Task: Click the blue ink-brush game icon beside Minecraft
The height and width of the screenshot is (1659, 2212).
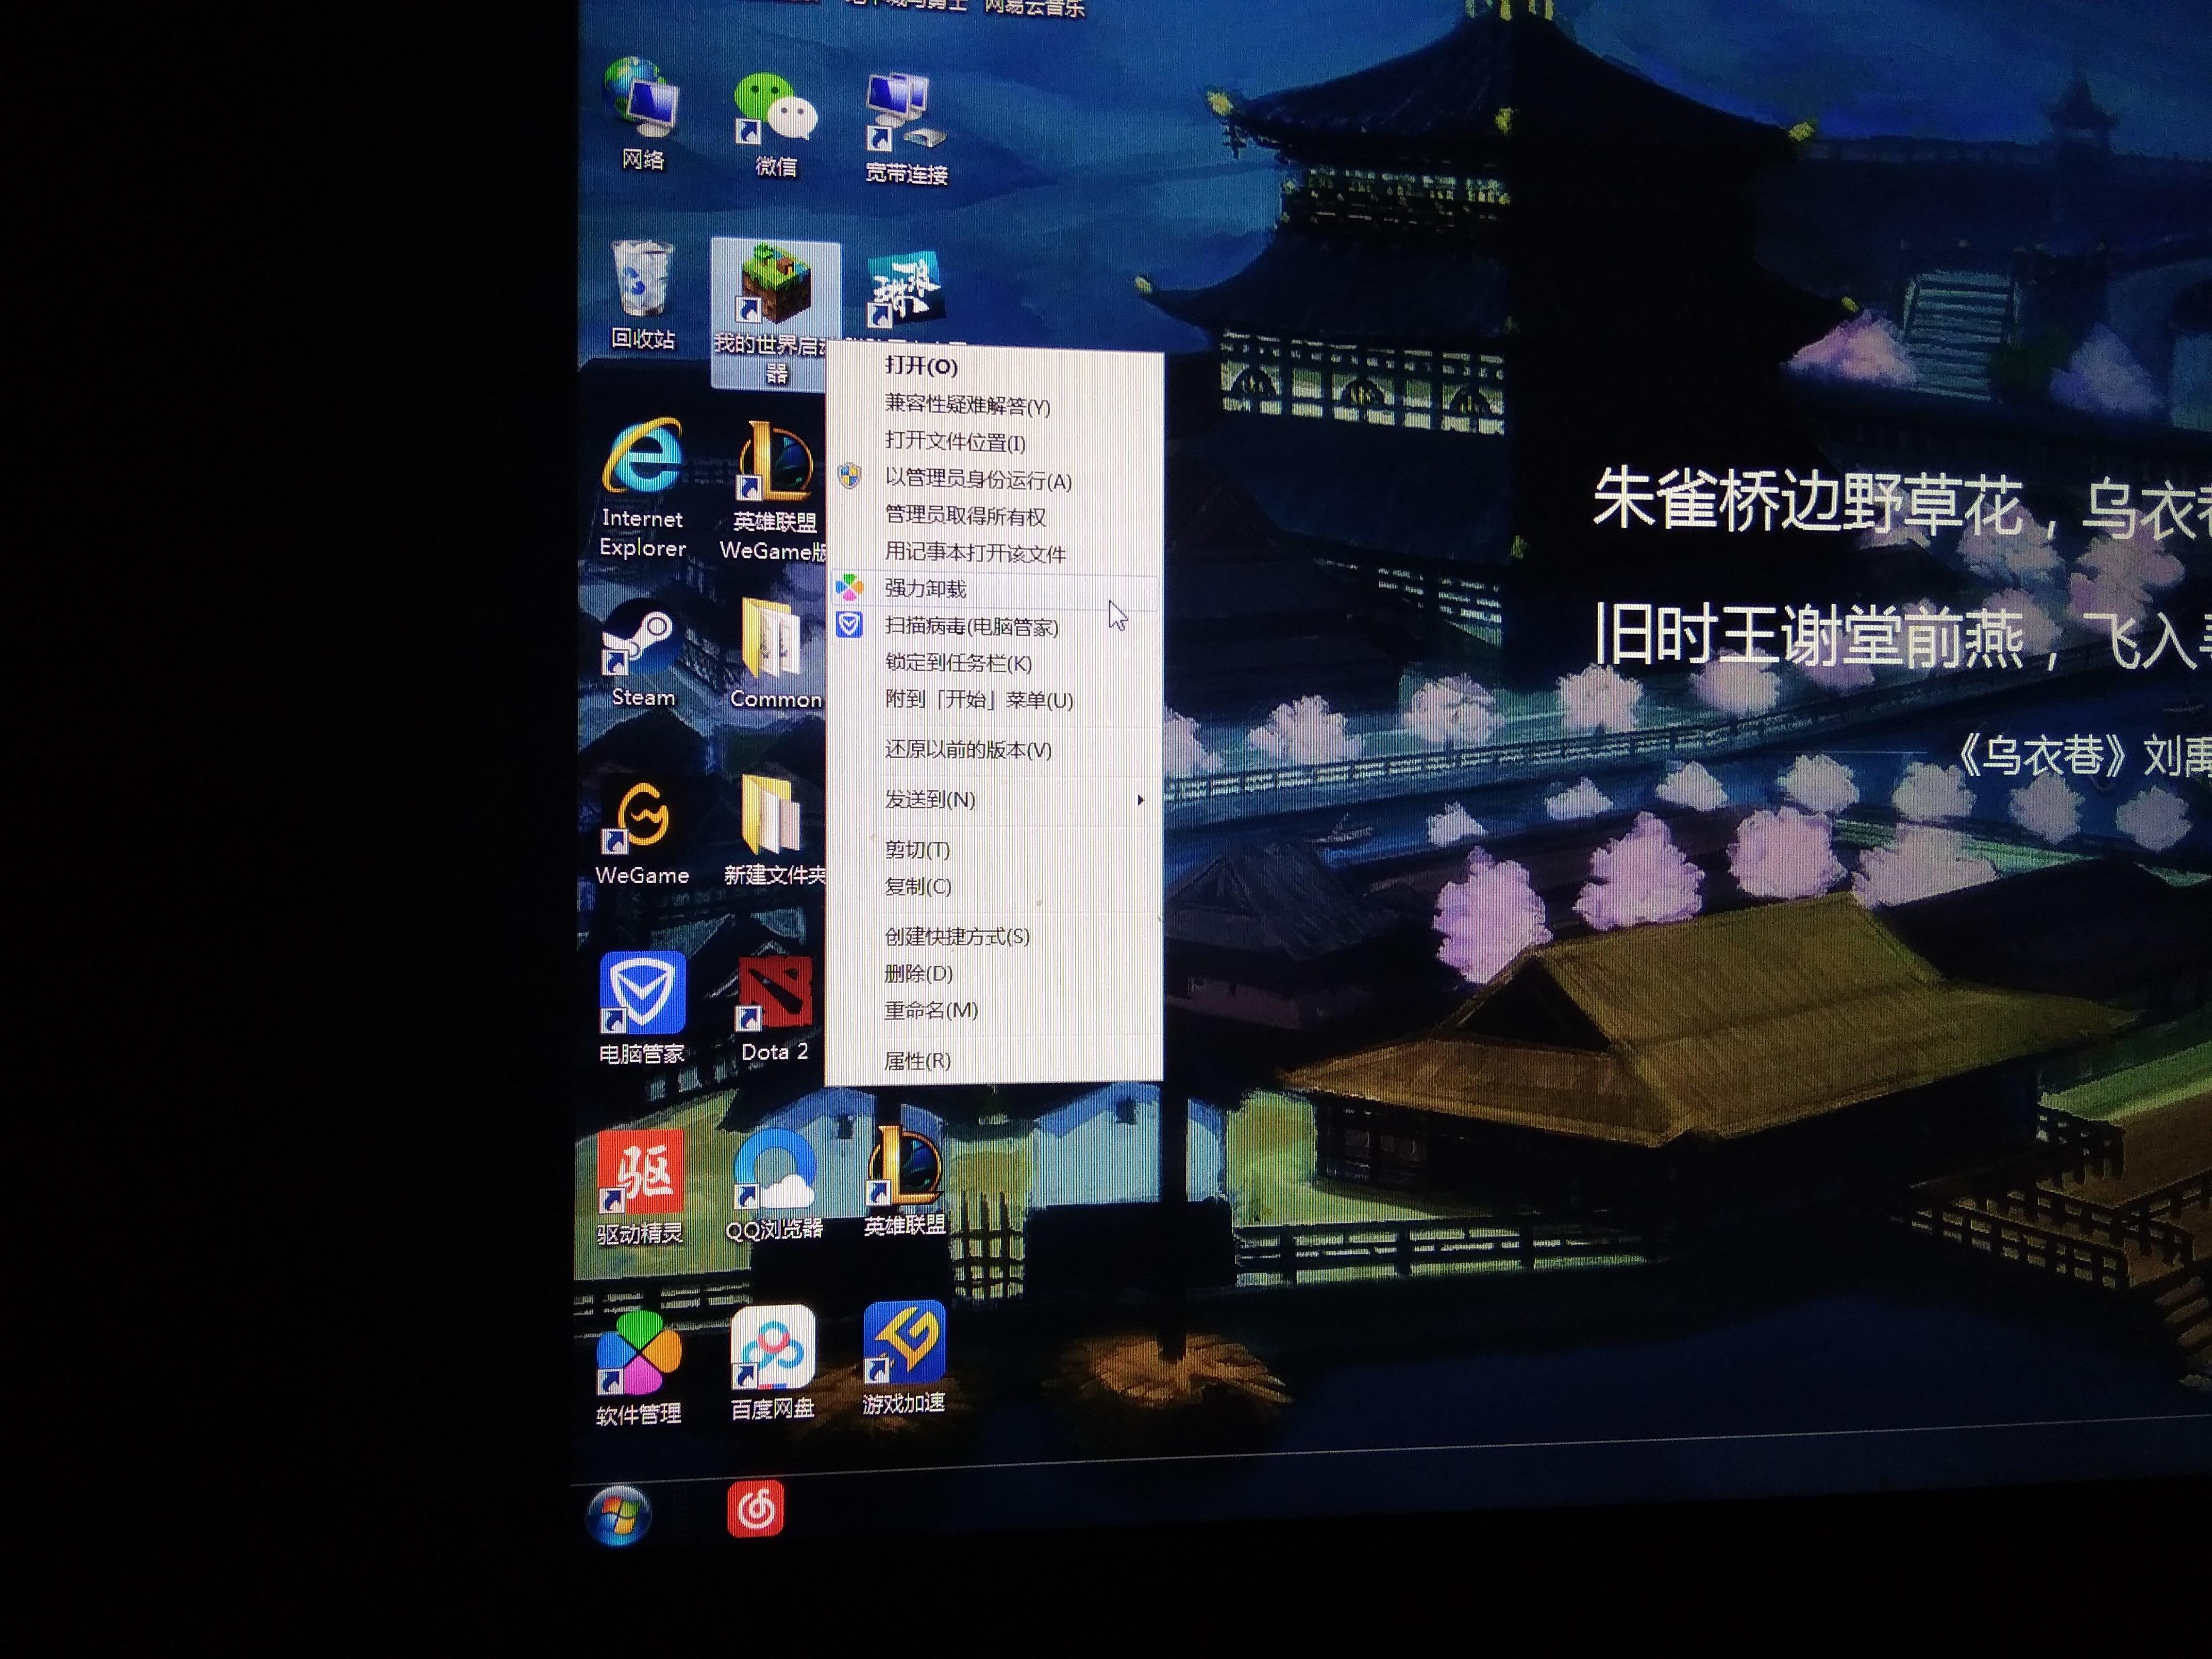Action: coord(903,288)
